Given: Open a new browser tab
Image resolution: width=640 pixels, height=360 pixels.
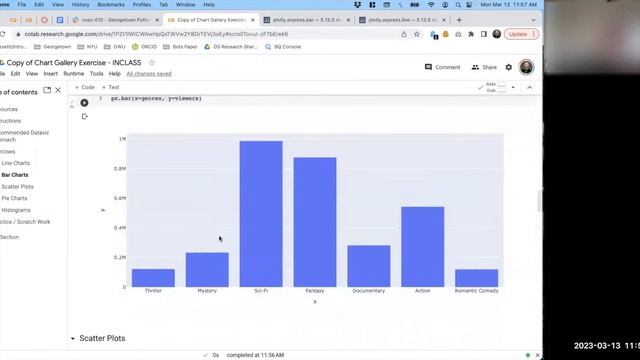Looking at the screenshot, I should 459,20.
